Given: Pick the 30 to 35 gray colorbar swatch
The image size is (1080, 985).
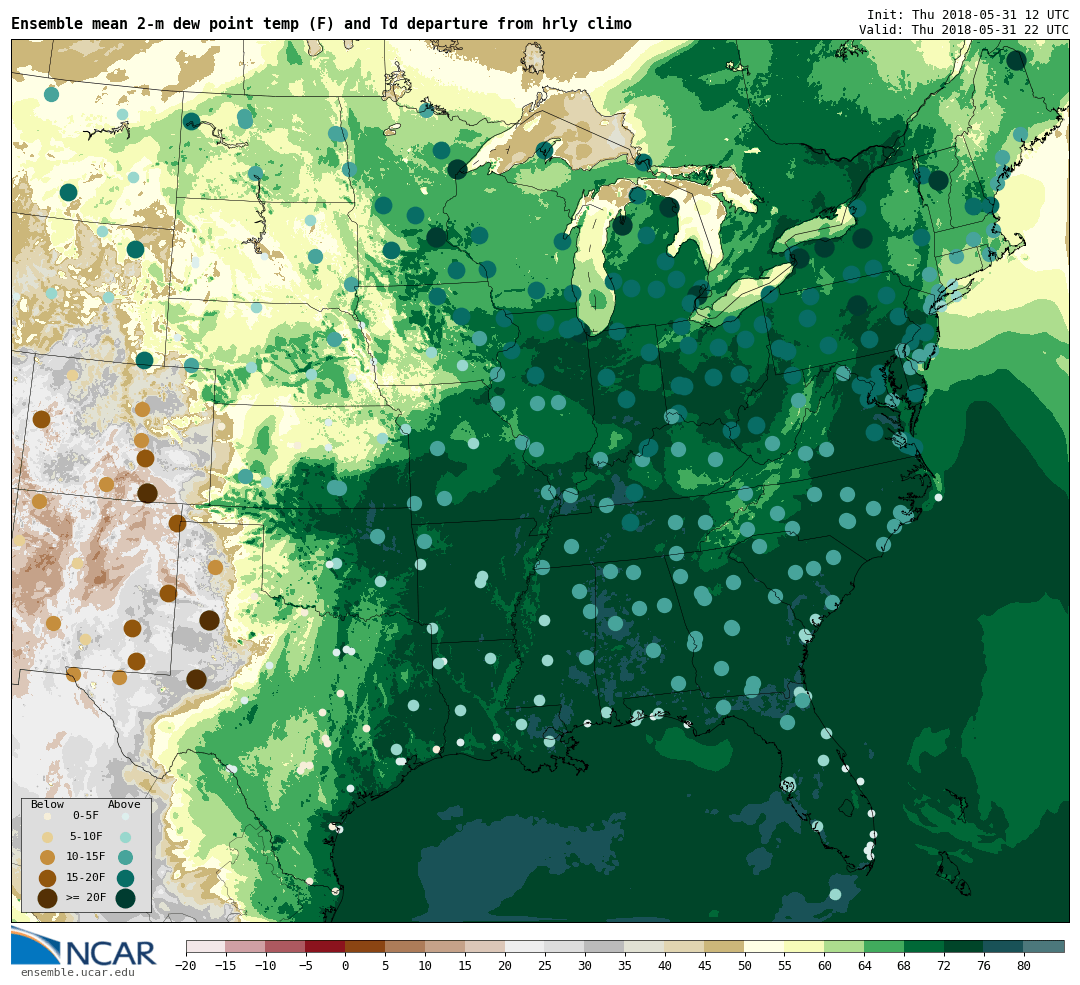Looking at the screenshot, I should [x=605, y=946].
